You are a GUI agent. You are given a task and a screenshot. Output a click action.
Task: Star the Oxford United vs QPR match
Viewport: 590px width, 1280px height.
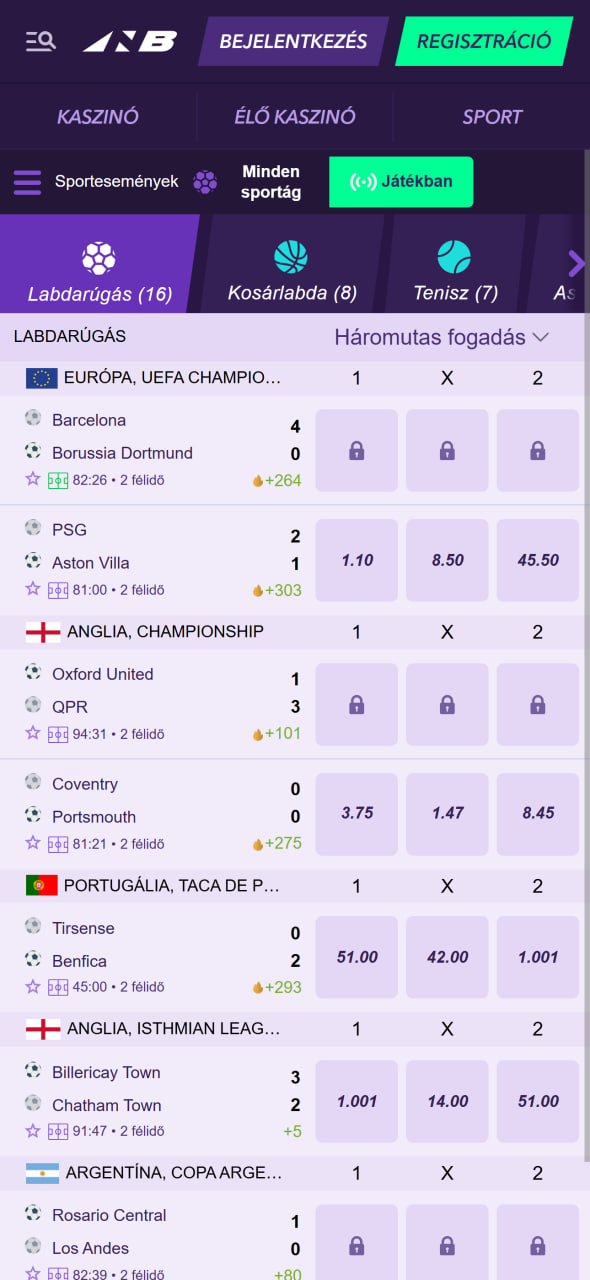click(33, 733)
